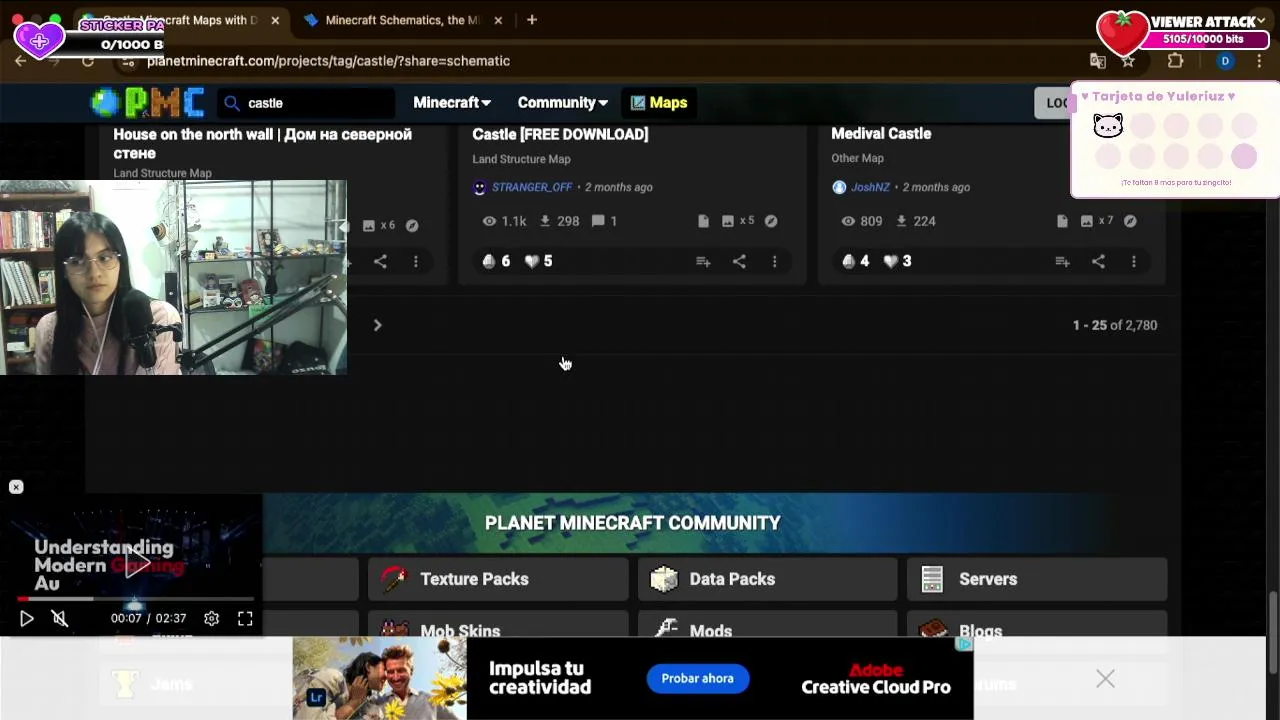Bookmark this page with the star icon
1280x720 pixels.
point(1128,61)
